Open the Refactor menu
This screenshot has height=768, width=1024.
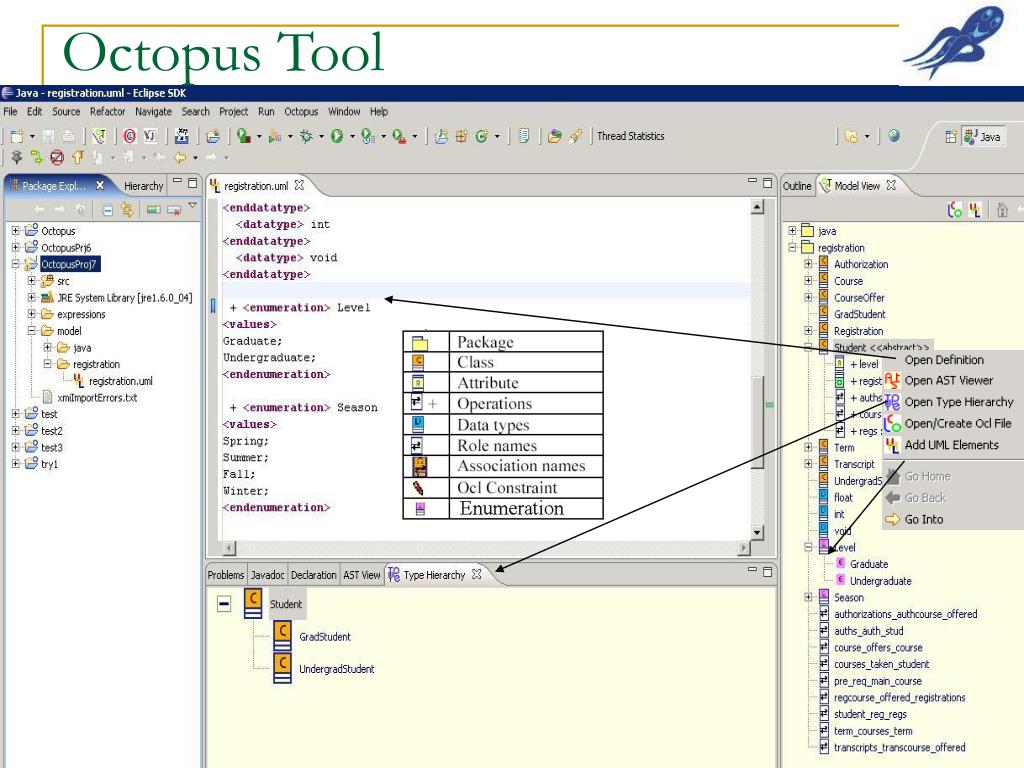107,112
